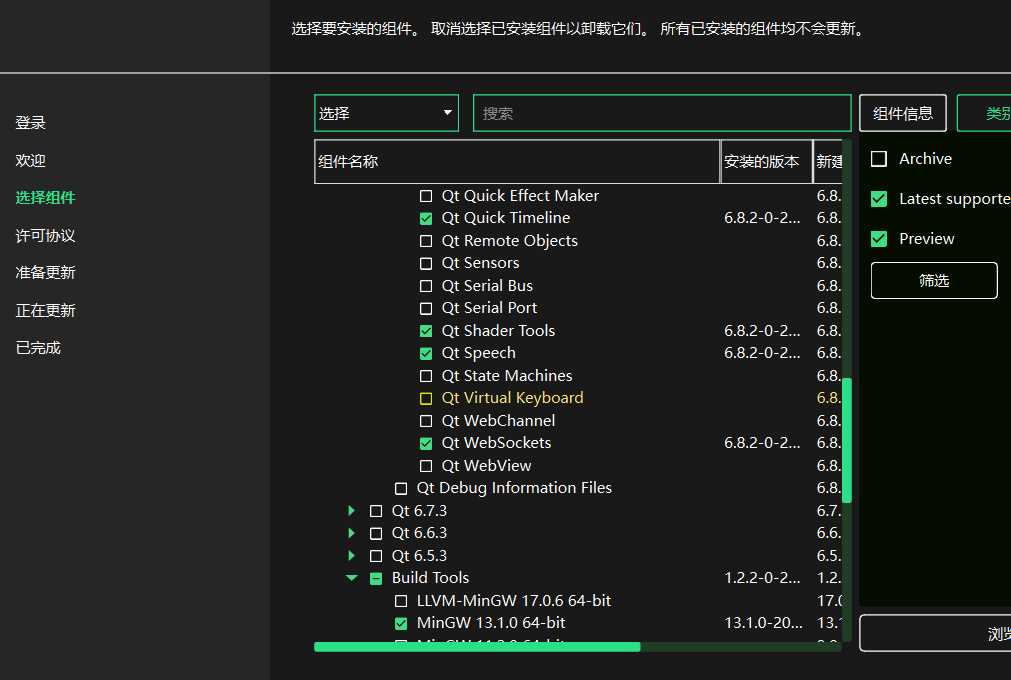Screen dimensions: 1011x680
Task: Check LLVM-MinGW 17.0.6 64-bit checkbox
Action: click(x=401, y=601)
